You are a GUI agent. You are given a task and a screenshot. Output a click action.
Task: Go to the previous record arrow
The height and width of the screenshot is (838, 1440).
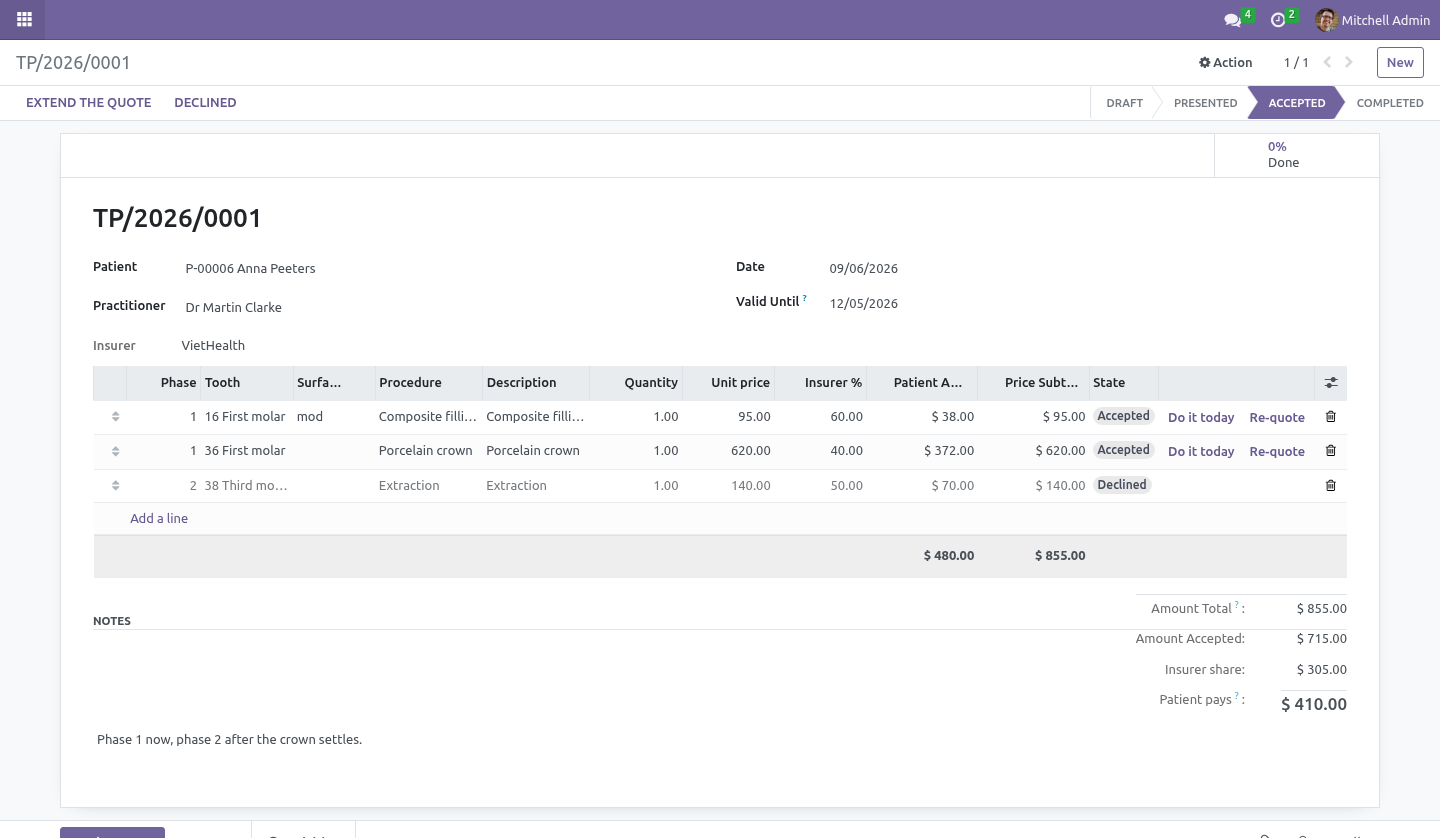pos(1327,62)
